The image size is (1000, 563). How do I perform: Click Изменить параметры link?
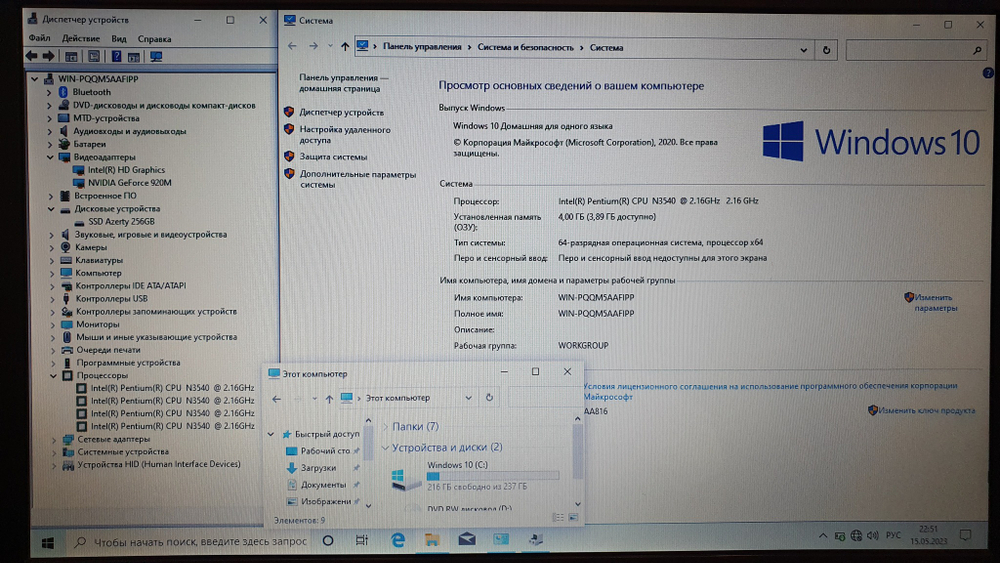coord(936,302)
